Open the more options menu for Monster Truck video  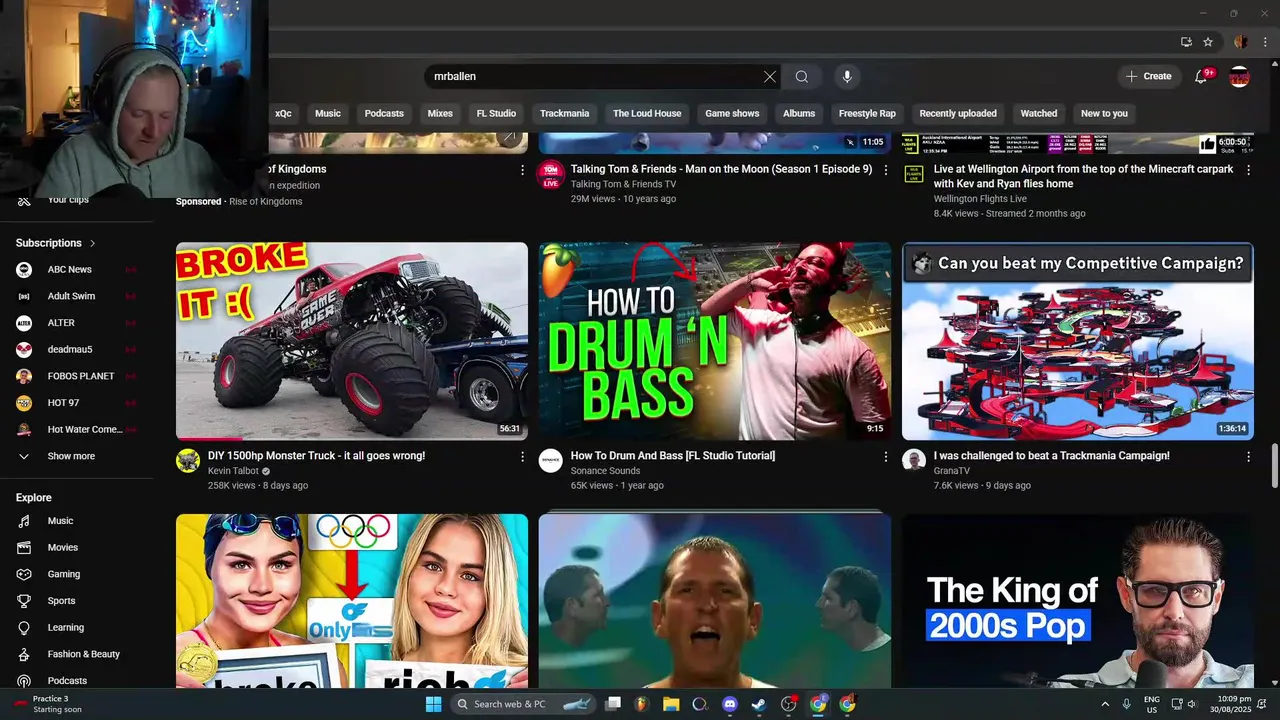click(x=522, y=456)
